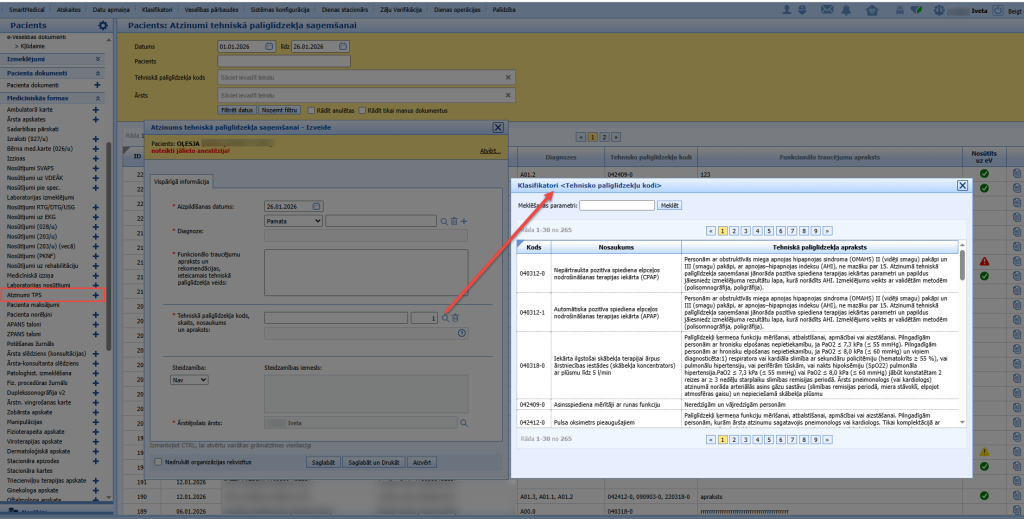Click the Saglabāt un Drukāt button
The image size is (1024, 519).
click(x=374, y=462)
